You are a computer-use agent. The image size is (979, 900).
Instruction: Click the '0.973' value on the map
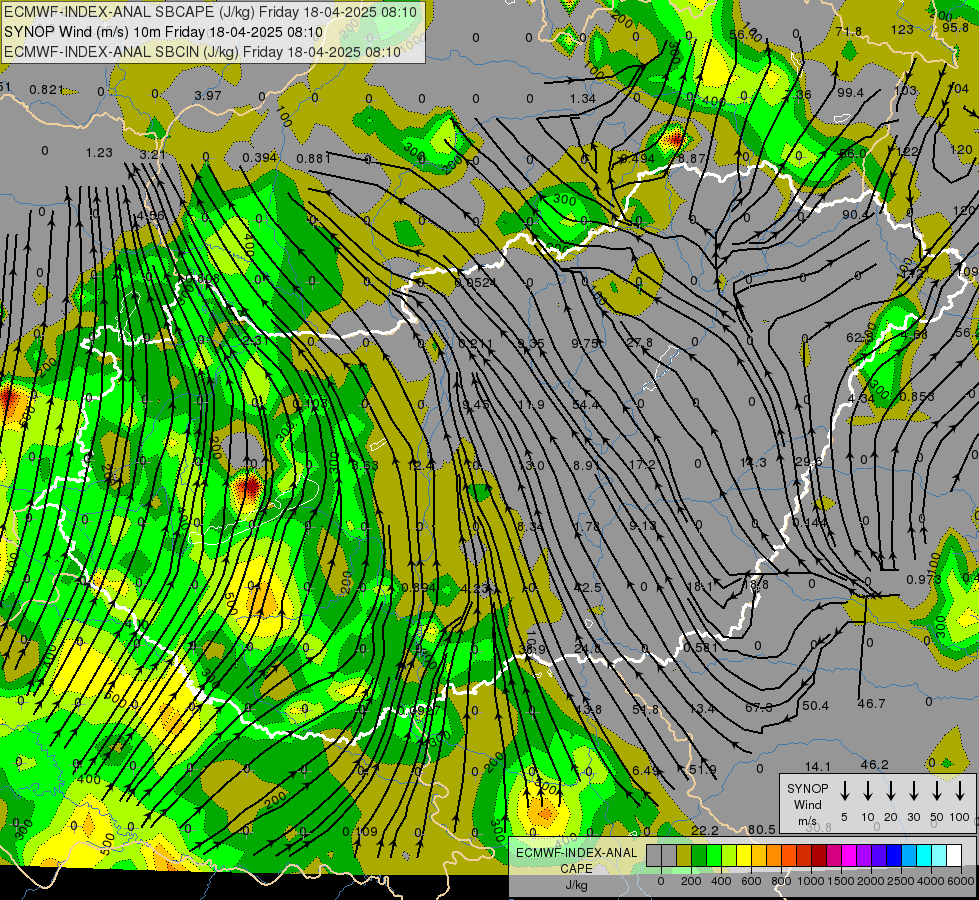coord(923,580)
